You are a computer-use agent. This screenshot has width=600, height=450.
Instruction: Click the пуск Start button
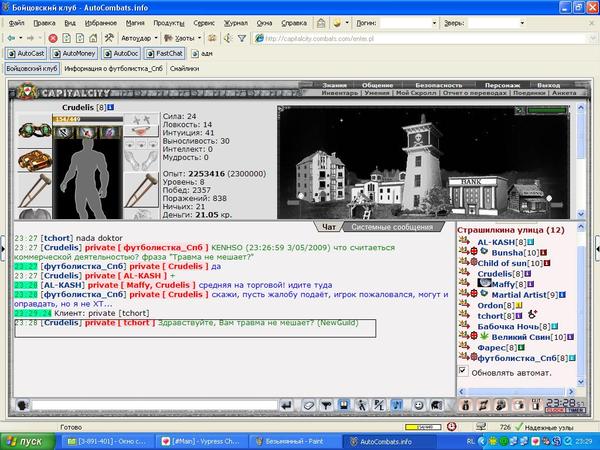28,441
